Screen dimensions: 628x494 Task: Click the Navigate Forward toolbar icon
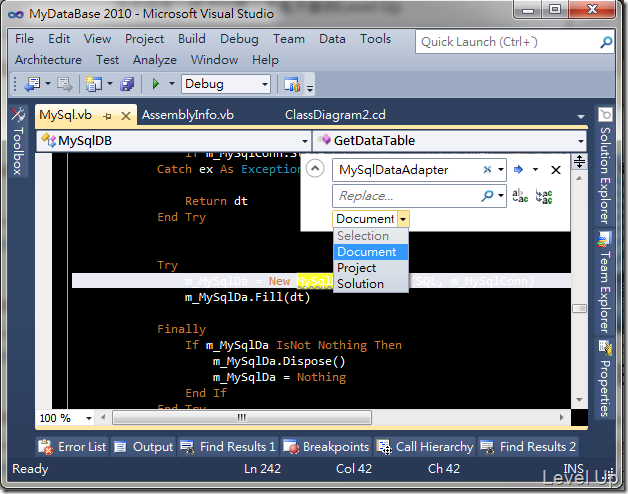[64, 84]
